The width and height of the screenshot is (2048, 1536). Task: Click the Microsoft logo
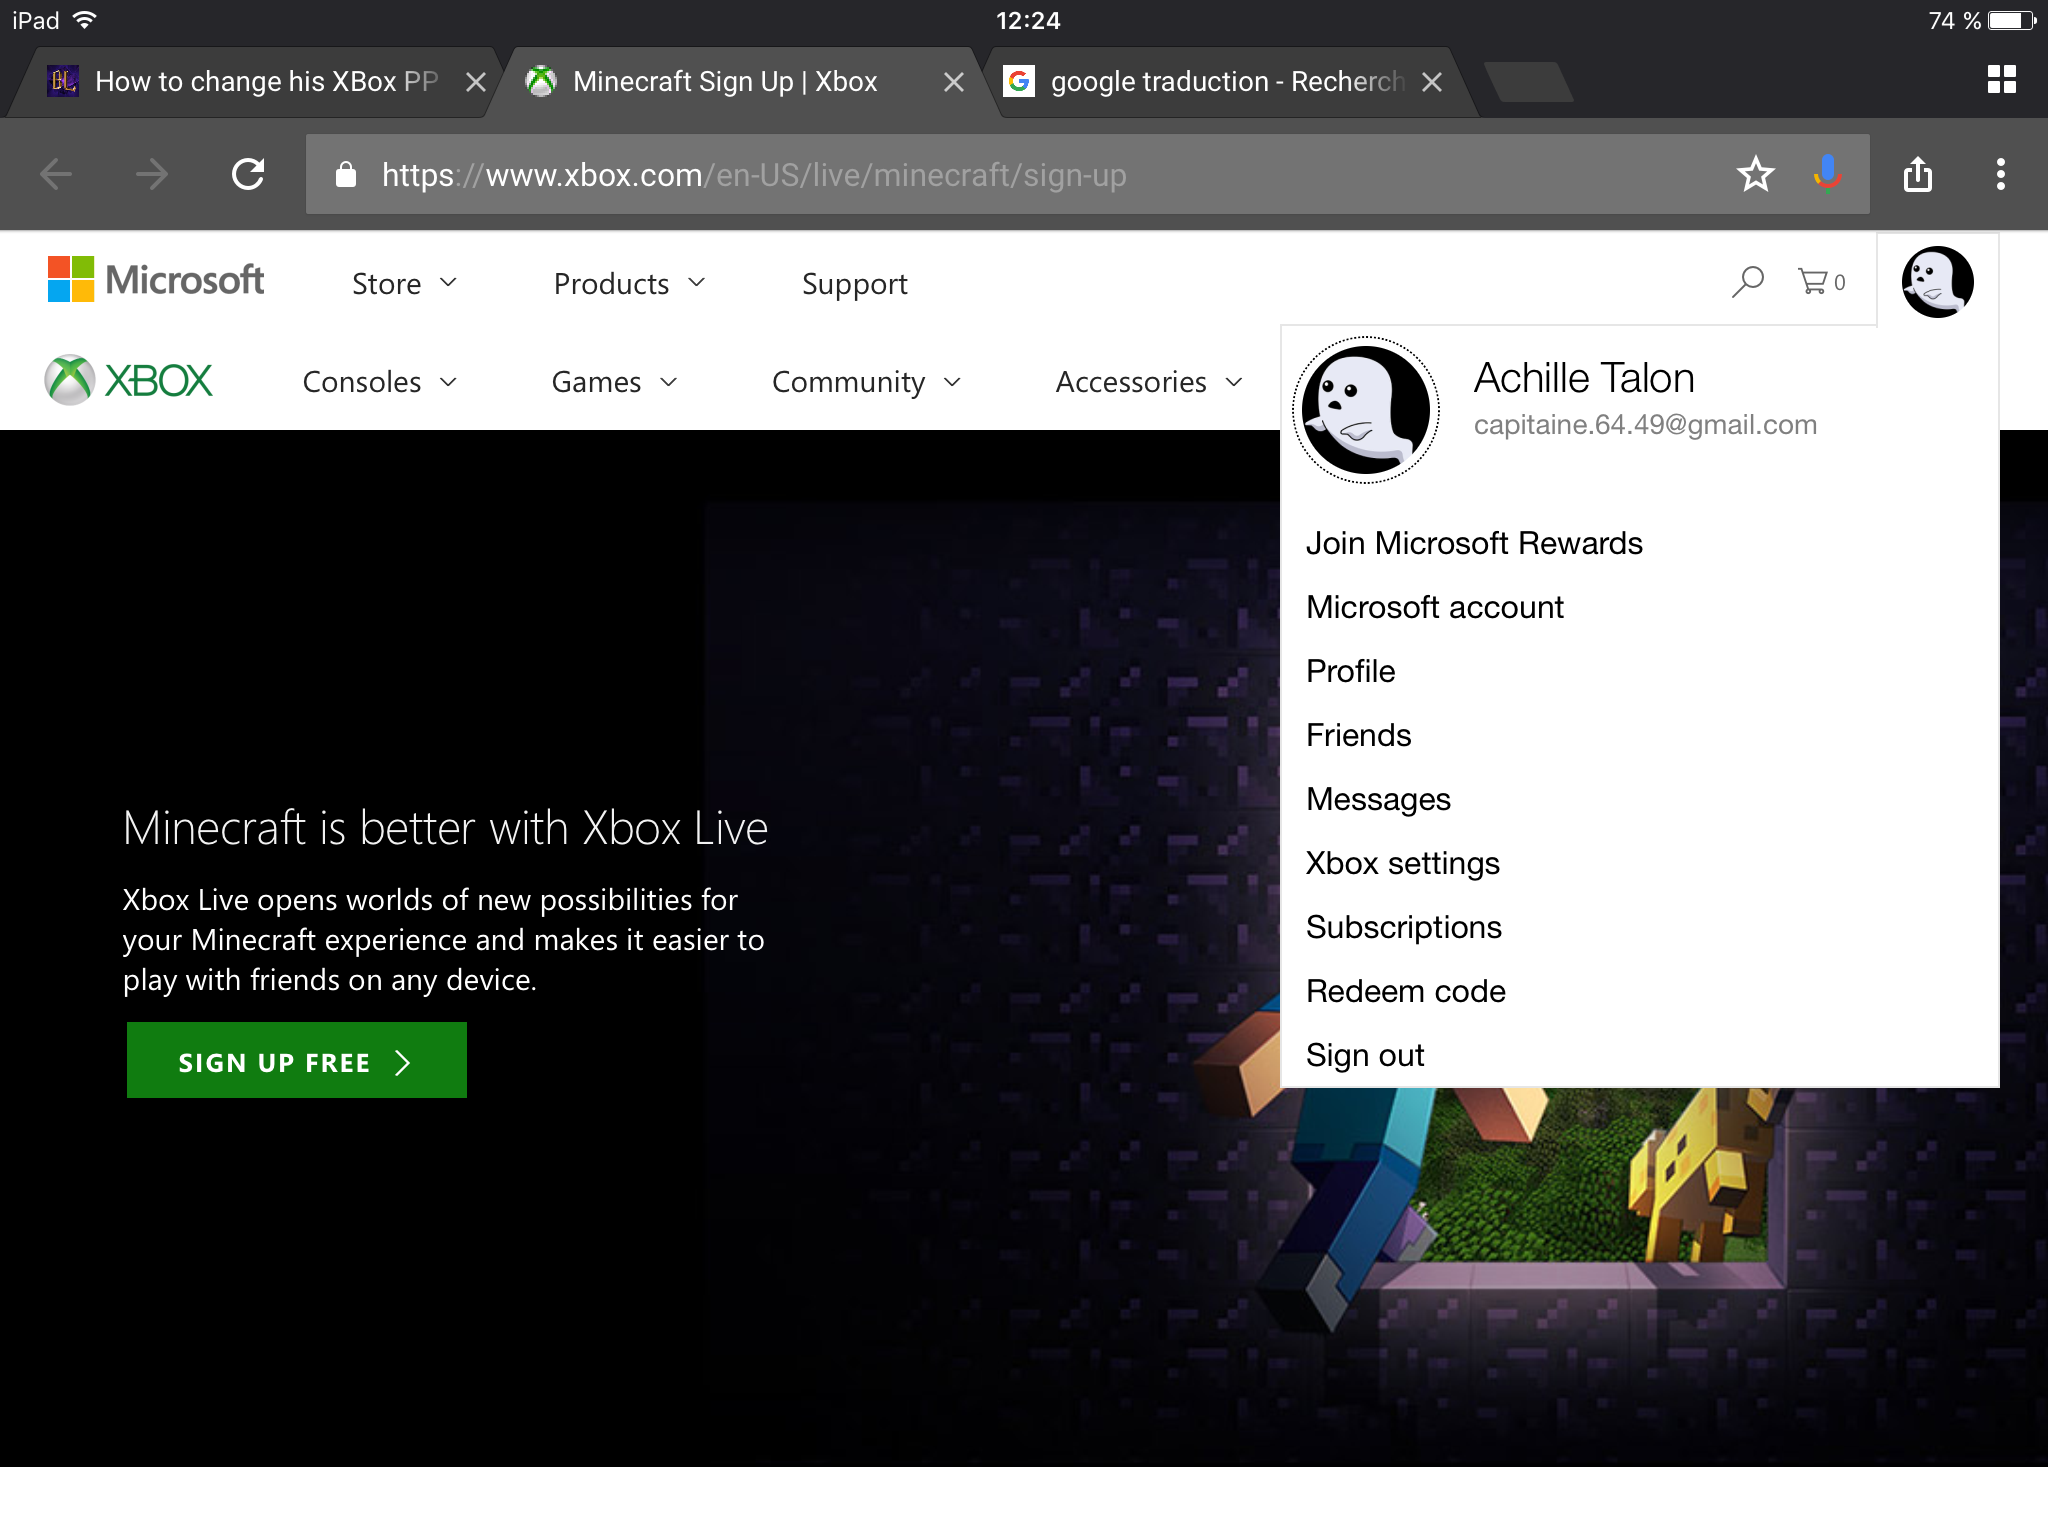click(156, 280)
